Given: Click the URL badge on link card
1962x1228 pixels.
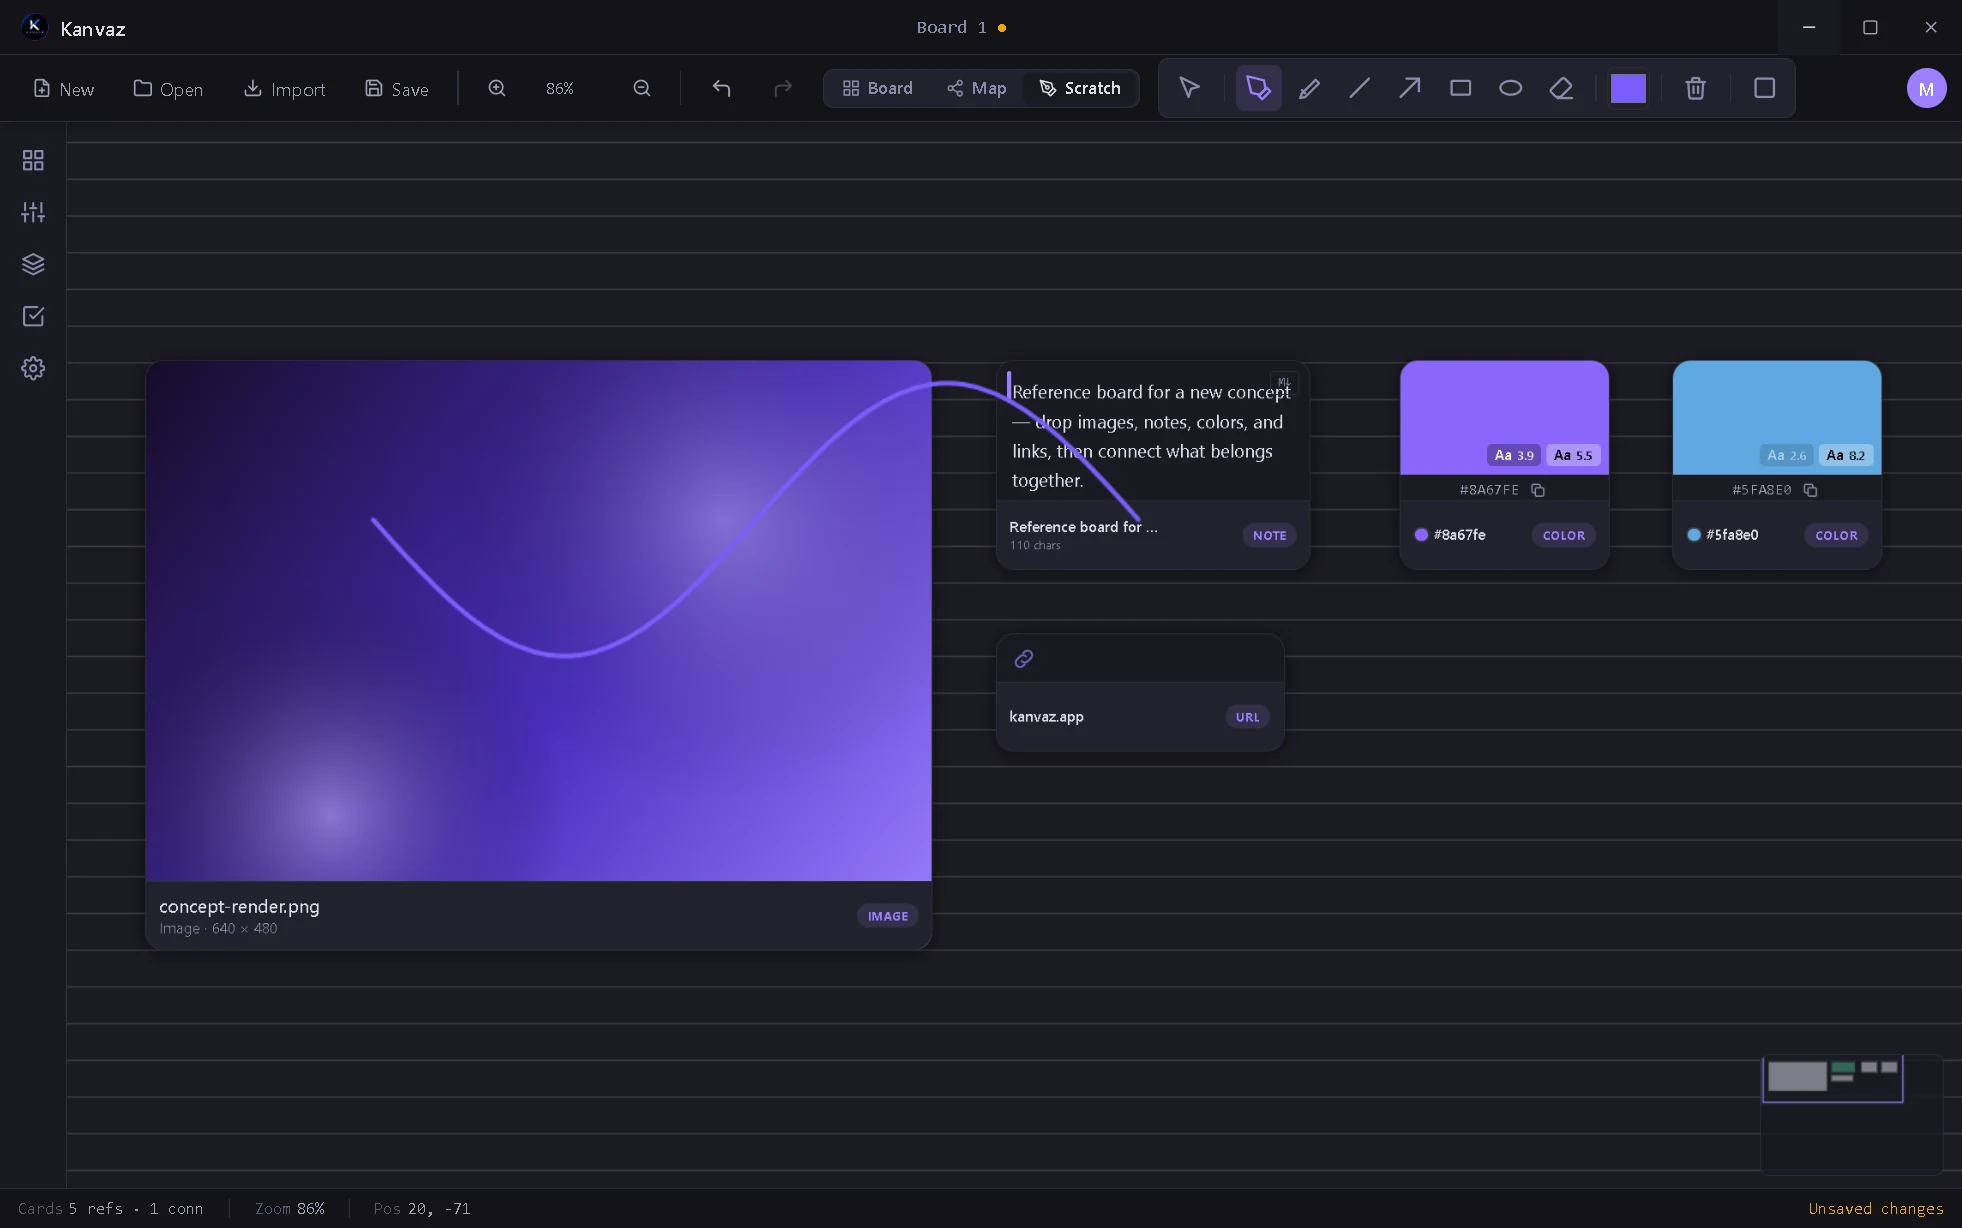Looking at the screenshot, I should [x=1247, y=717].
